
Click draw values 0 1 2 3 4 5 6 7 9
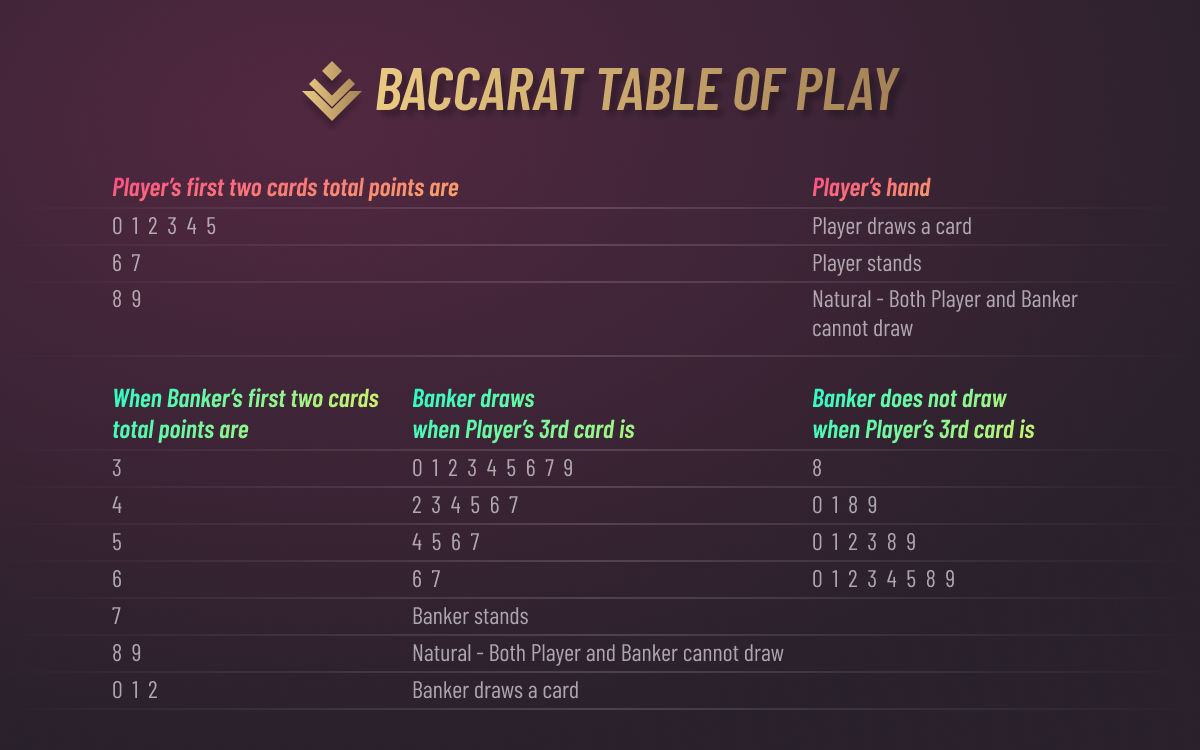tap(493, 468)
